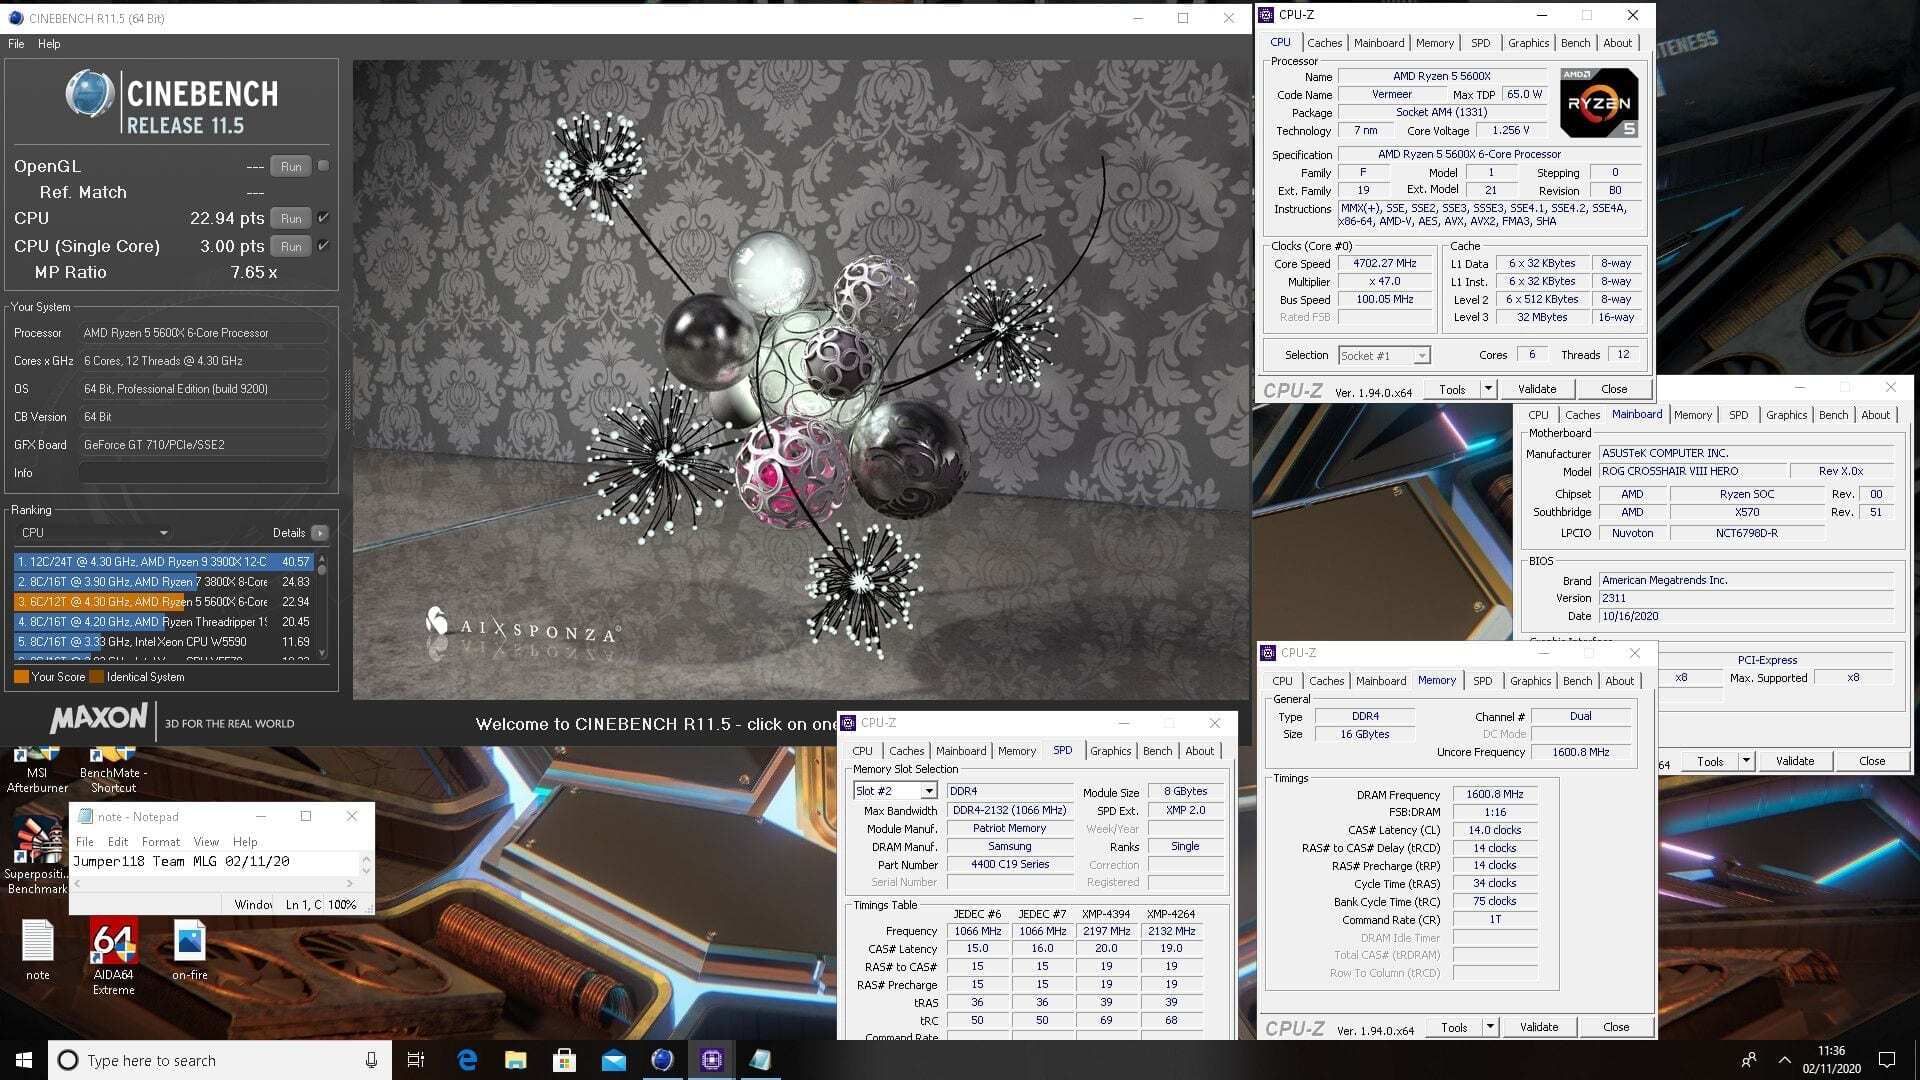Switch to the Caches tab in CPU-Z
Viewport: 1920px width, 1080px height.
click(1324, 43)
